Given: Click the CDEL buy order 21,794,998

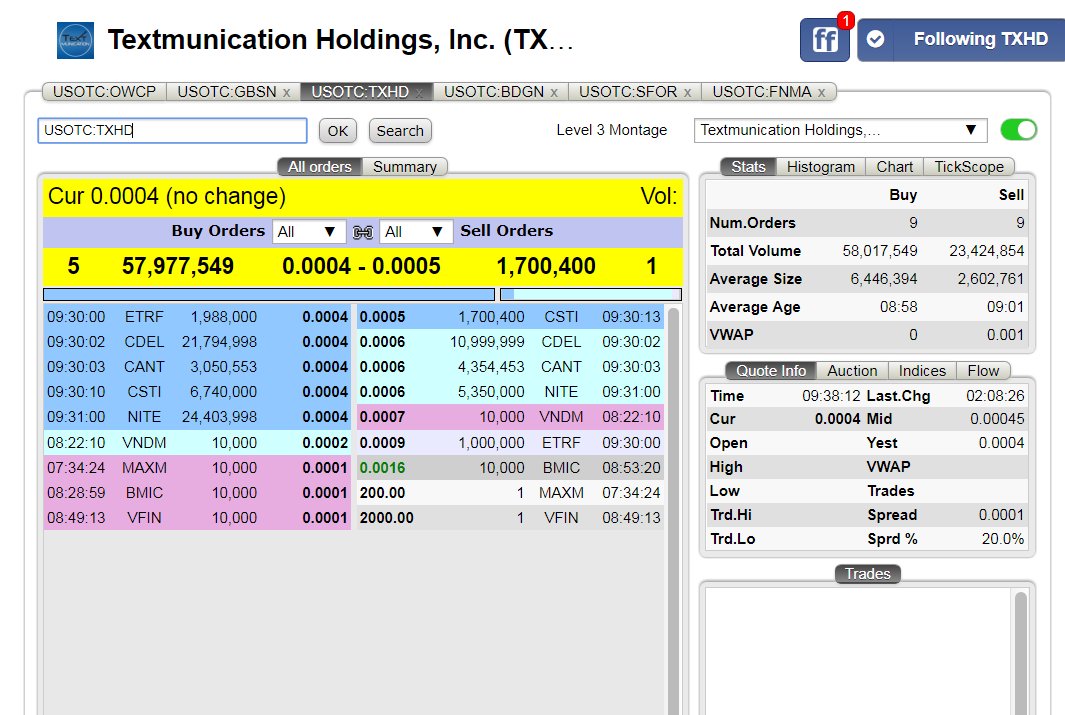Looking at the screenshot, I should pos(197,342).
